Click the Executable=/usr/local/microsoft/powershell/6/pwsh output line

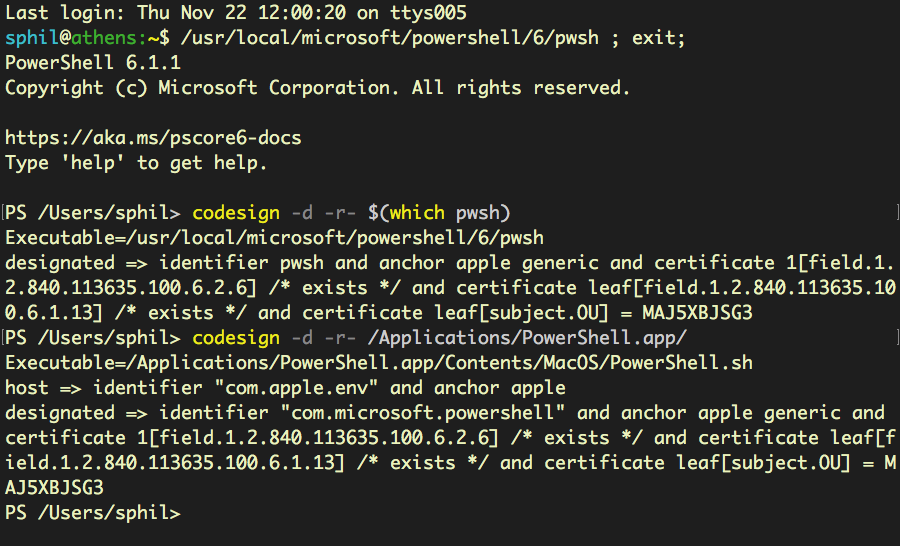point(274,238)
